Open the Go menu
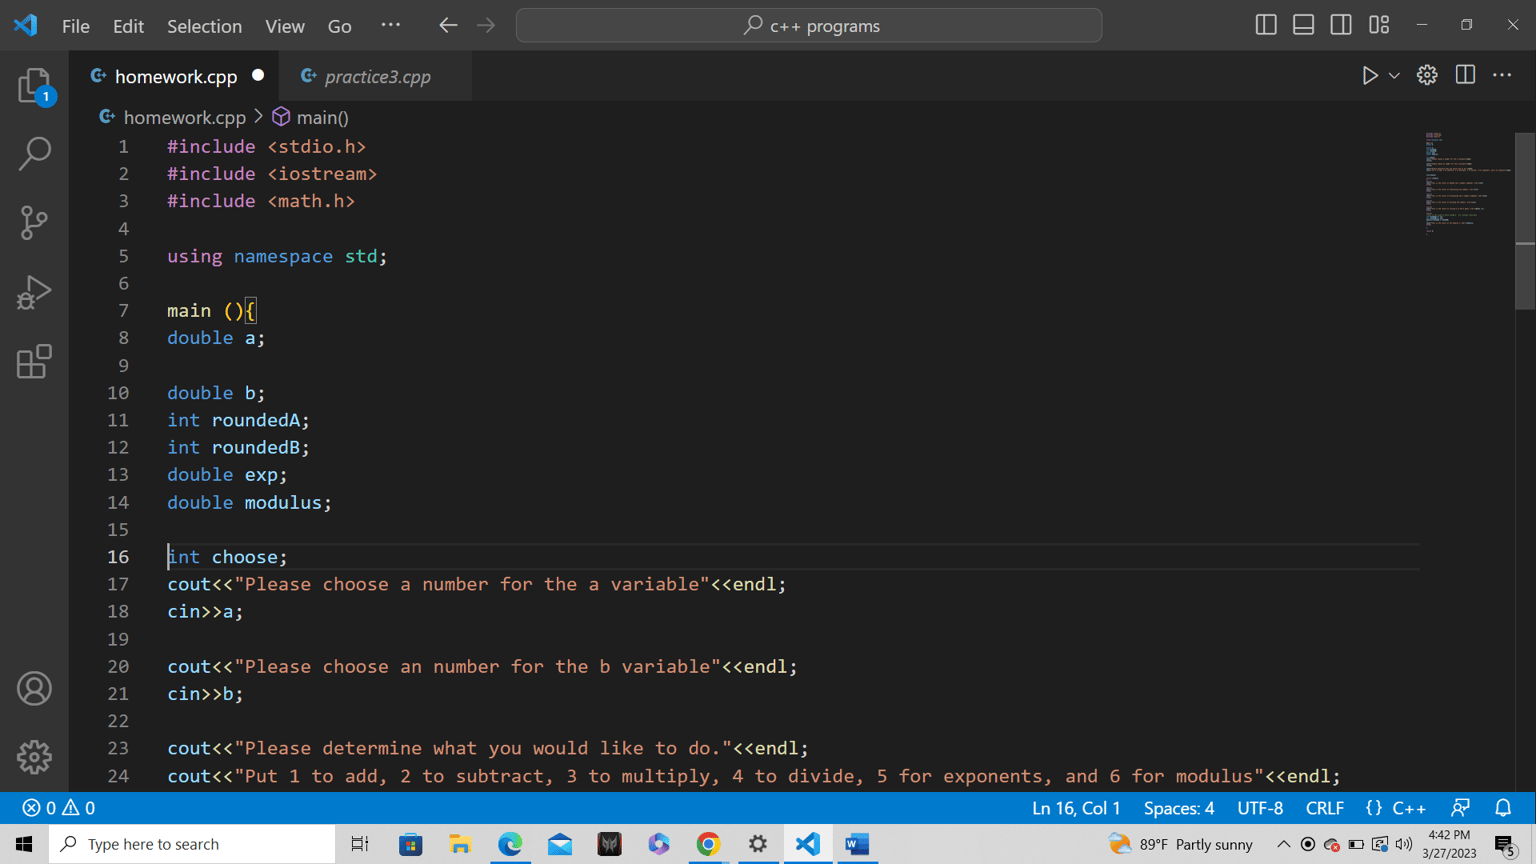Image resolution: width=1536 pixels, height=864 pixels. [340, 26]
